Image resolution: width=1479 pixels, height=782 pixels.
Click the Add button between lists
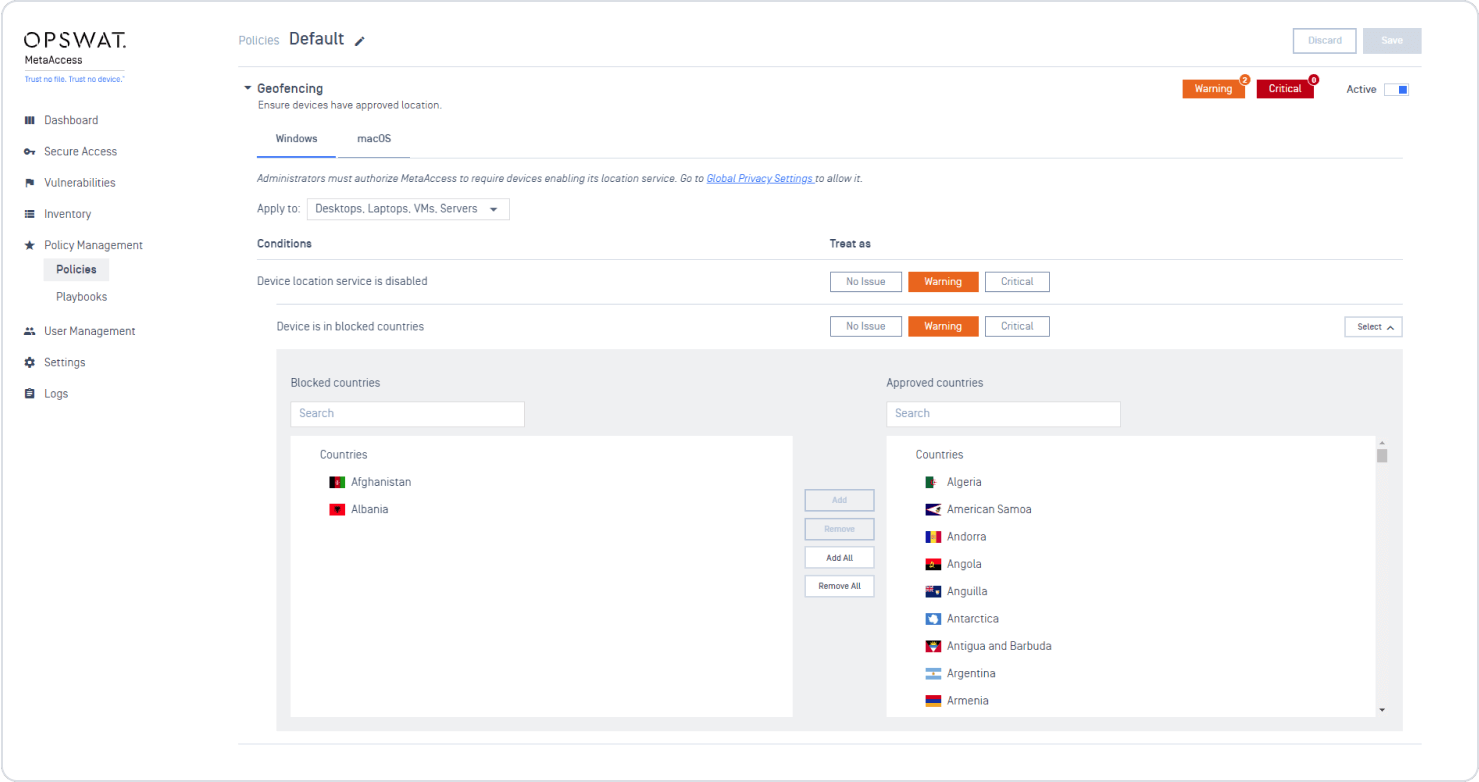click(x=840, y=500)
